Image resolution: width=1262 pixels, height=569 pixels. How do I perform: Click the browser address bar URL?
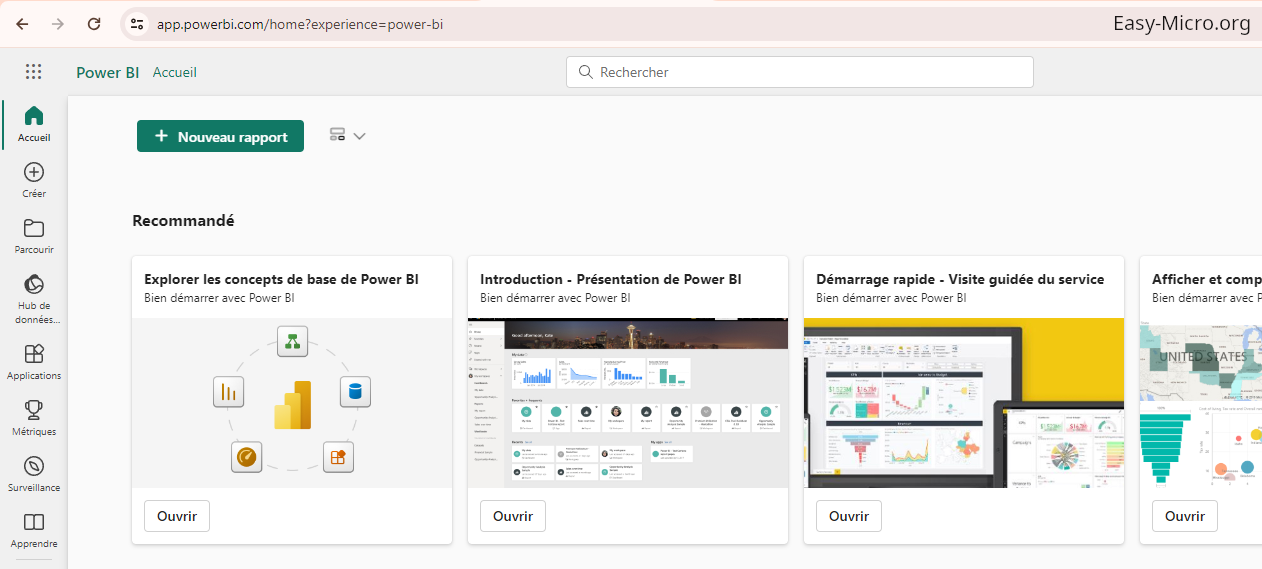(x=300, y=24)
